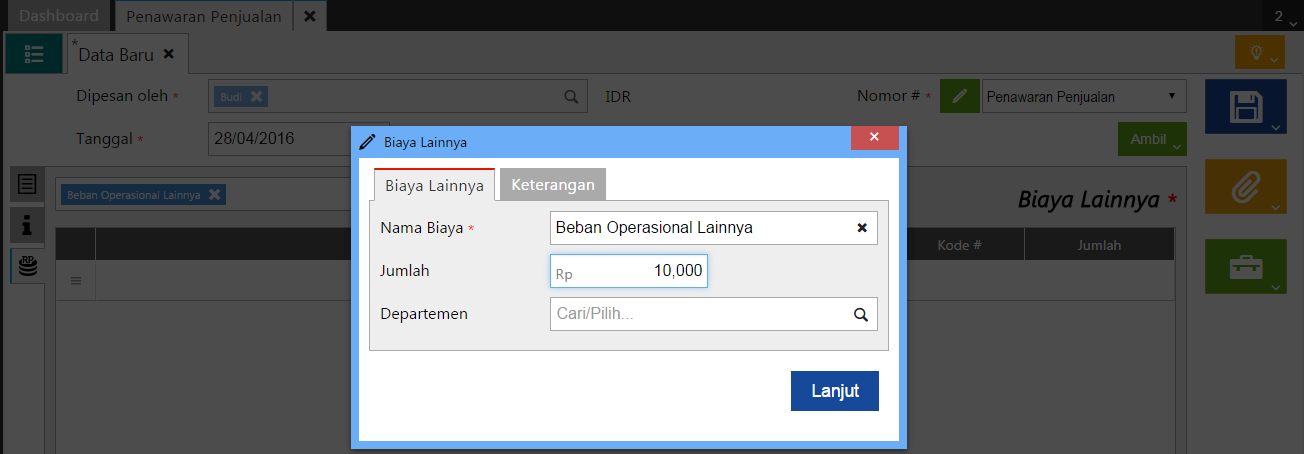Image resolution: width=1304 pixels, height=454 pixels.
Task: Click the blue save floppy disk icon
Action: 1246,107
